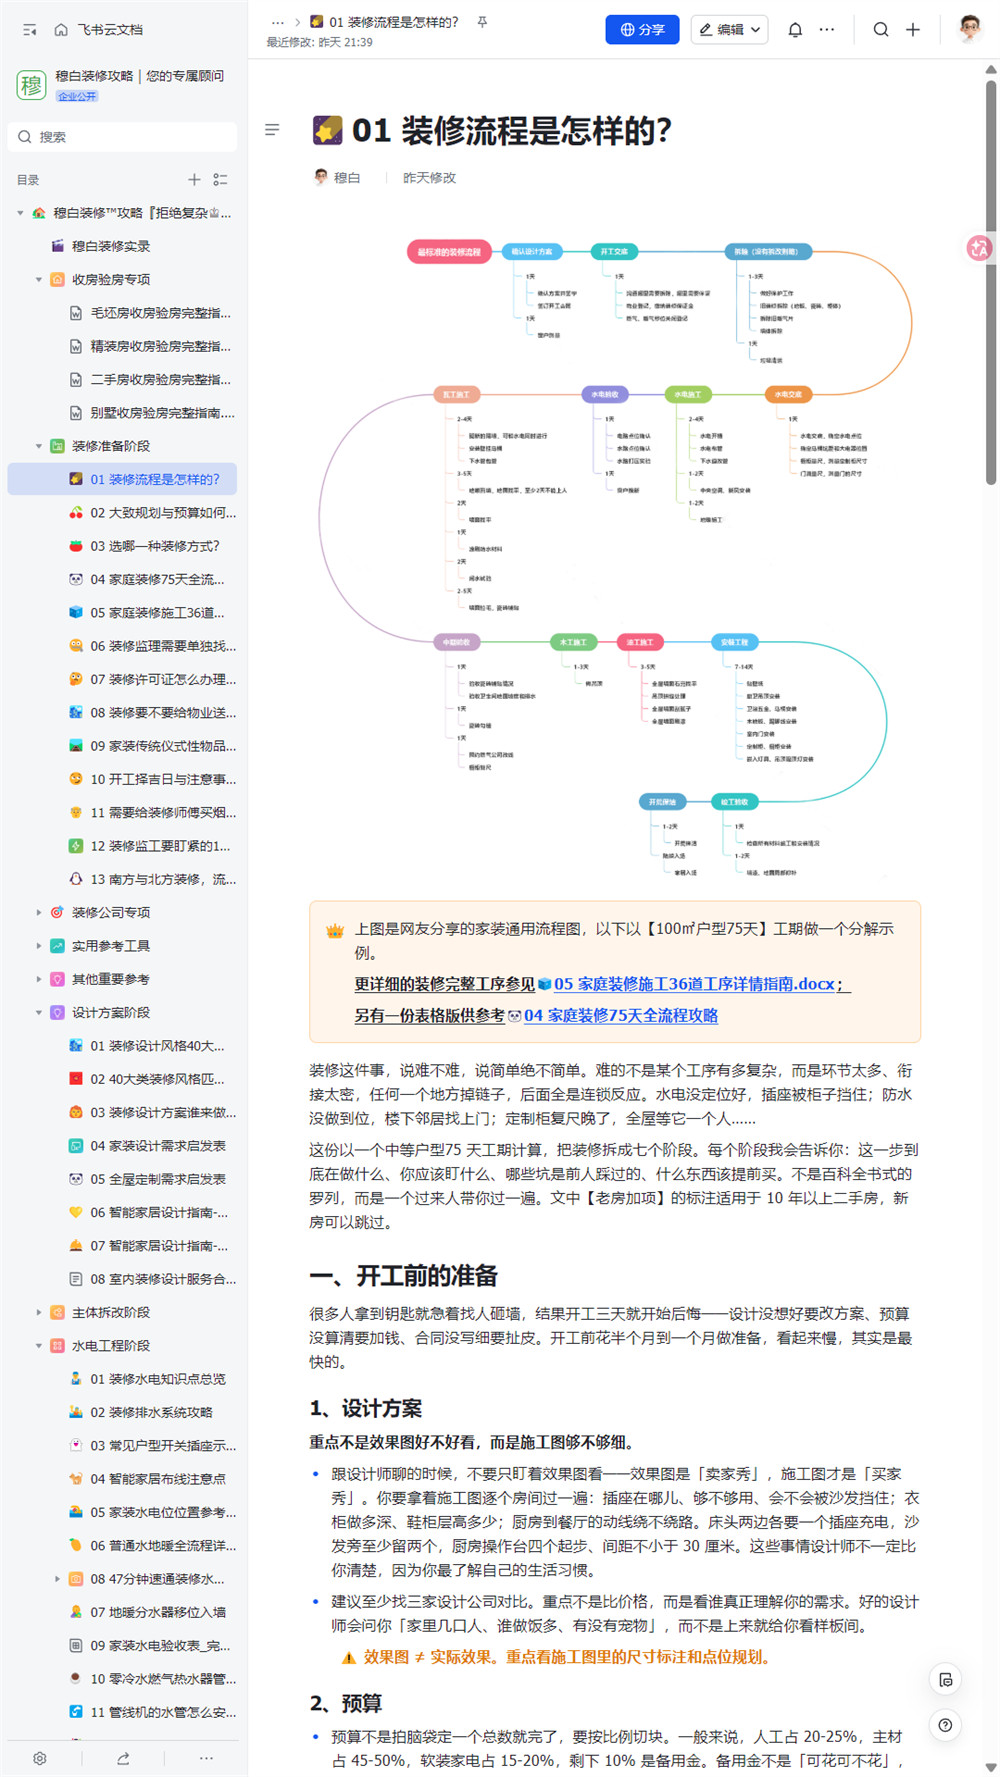
Task: Open 02 装修排水系统攻略 page
Action: tap(123, 1412)
